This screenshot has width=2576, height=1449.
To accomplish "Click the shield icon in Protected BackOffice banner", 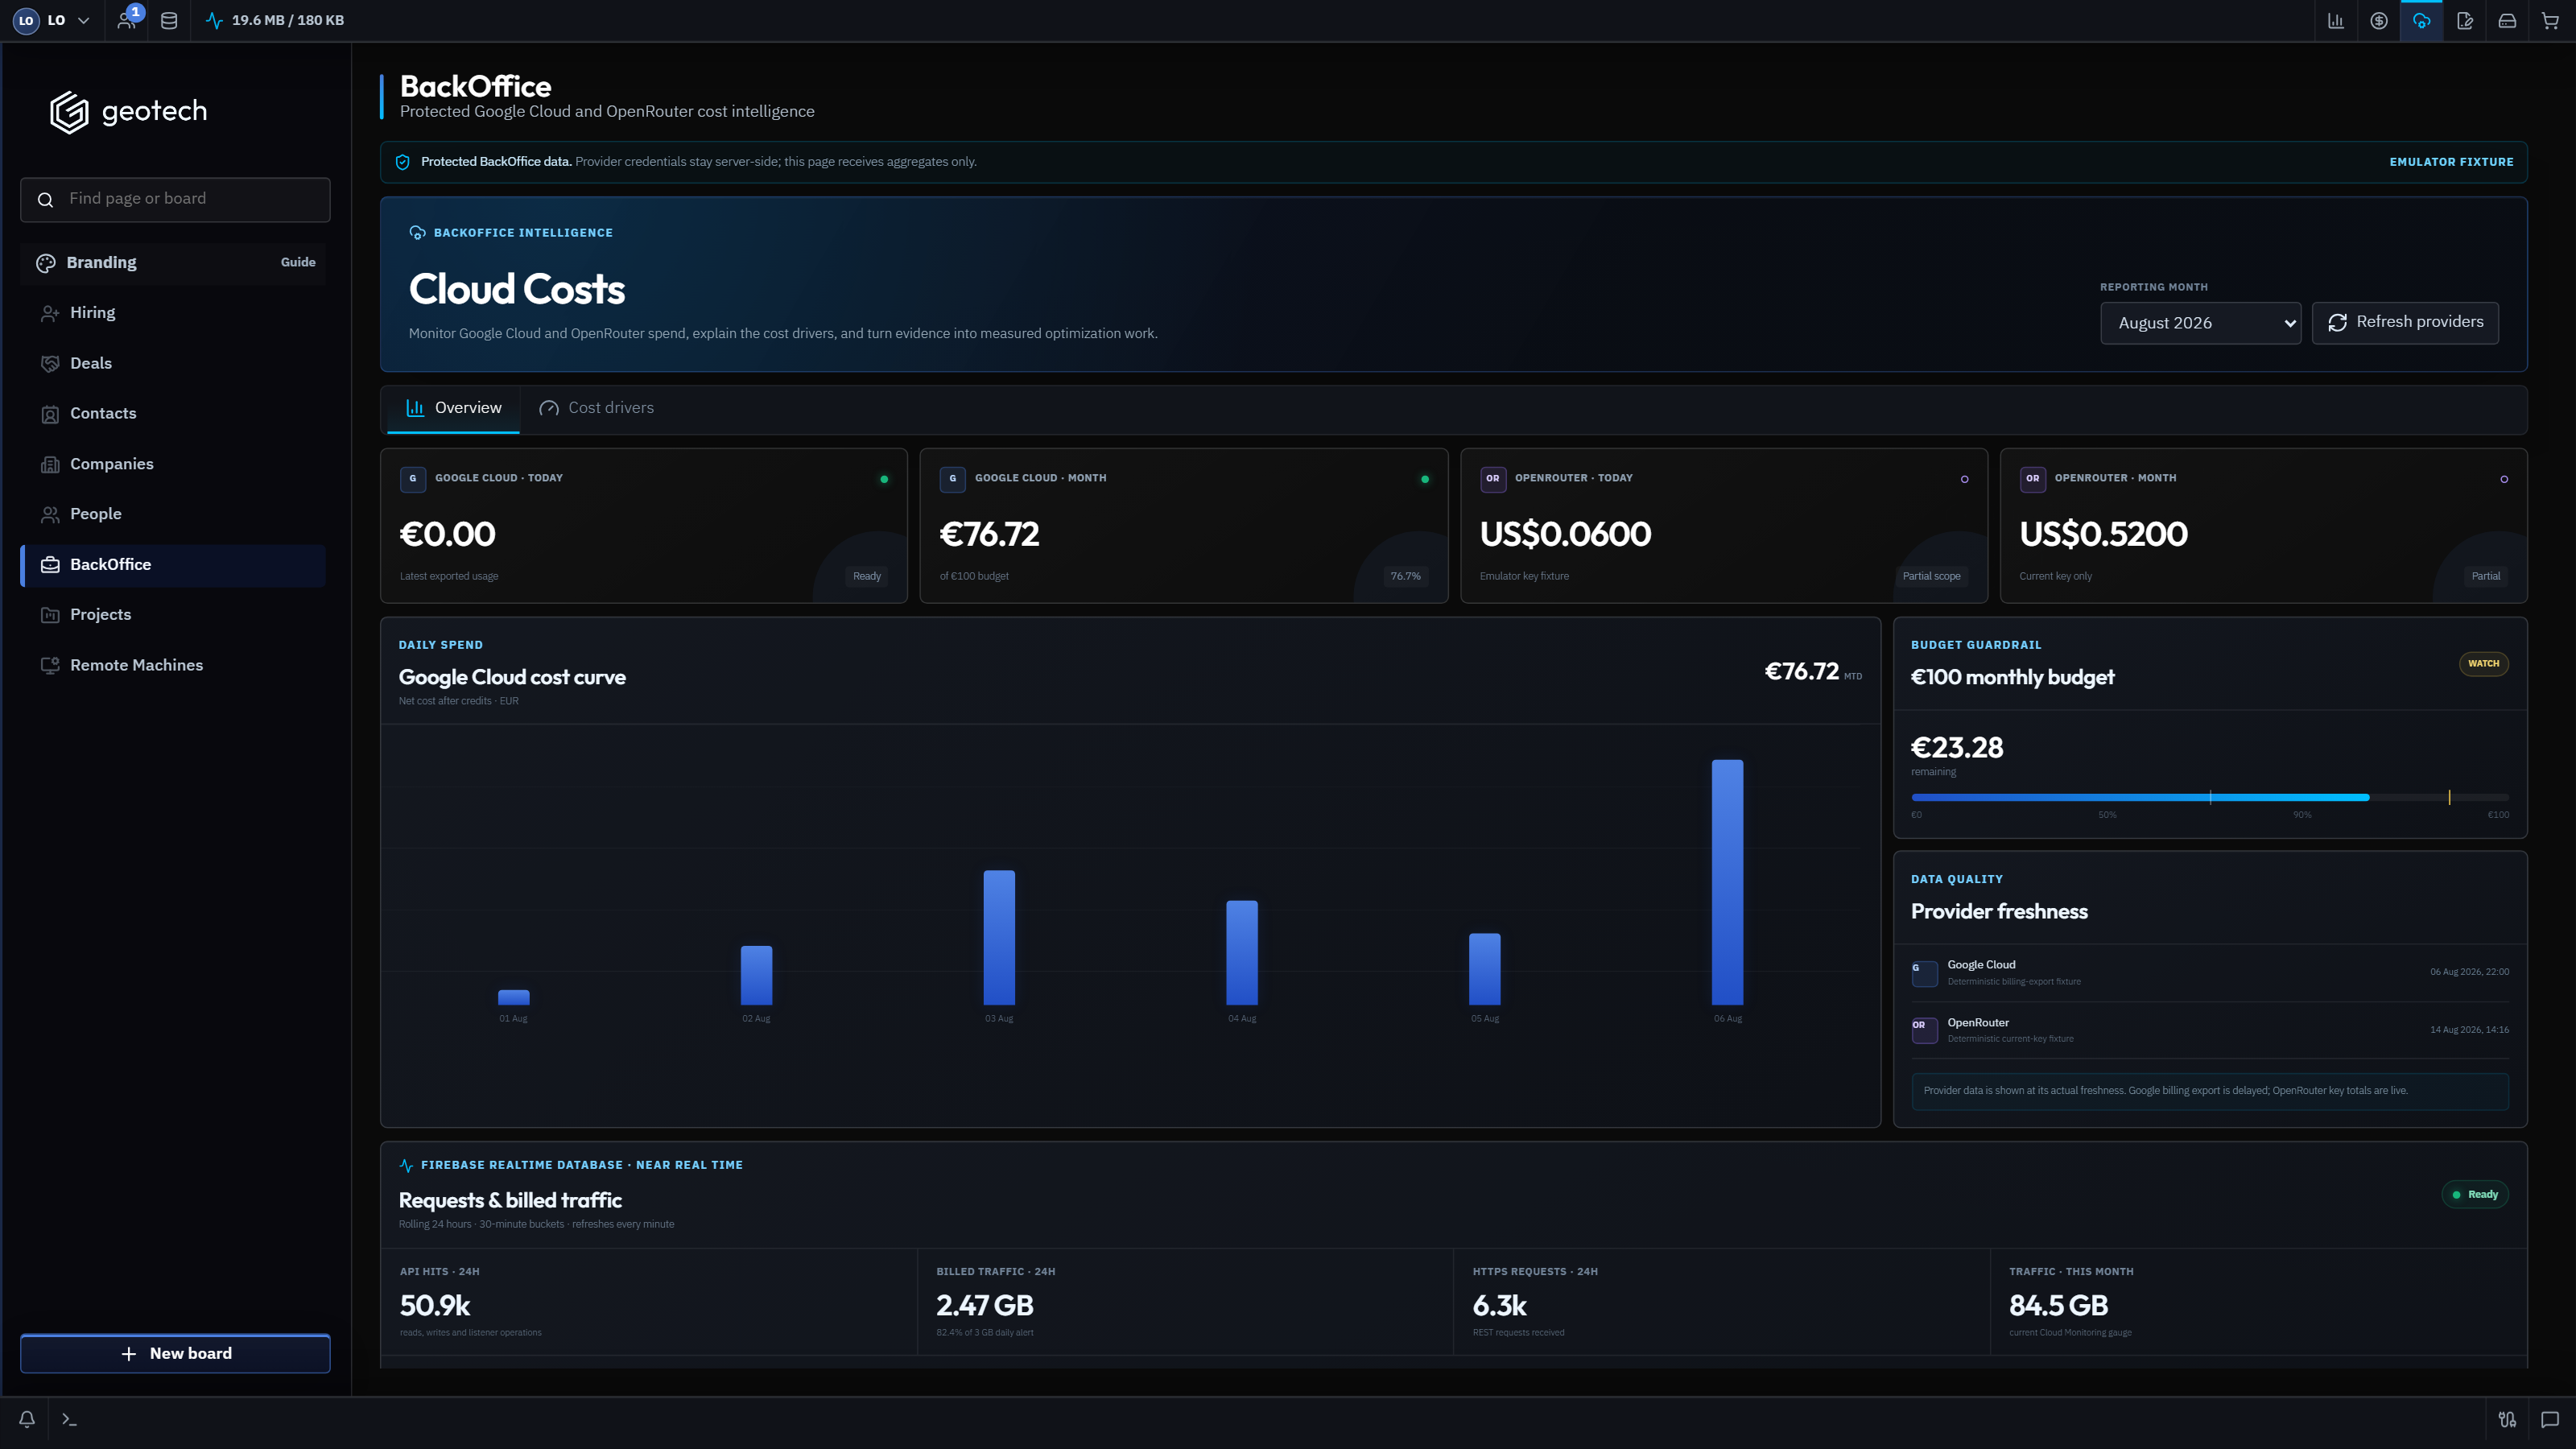I will [403, 162].
